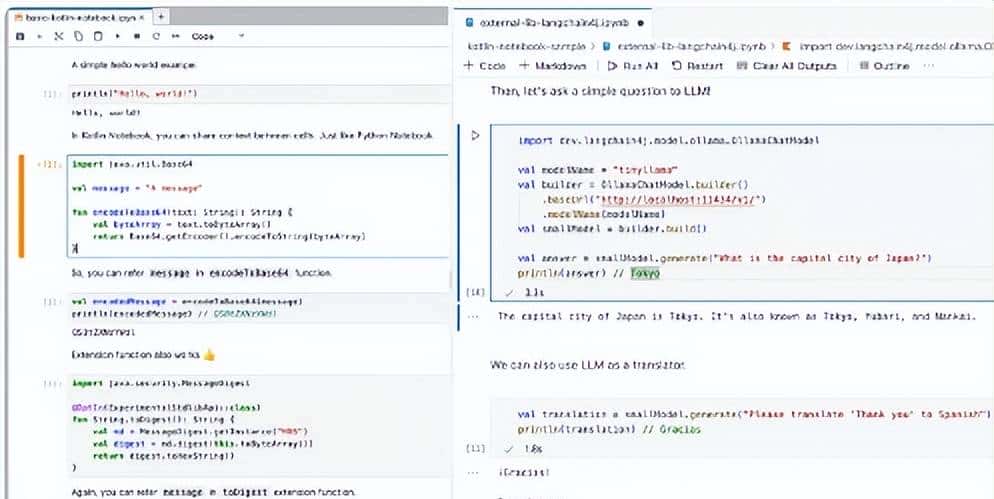Click the 'We can also use LLM as a translator' text
This screenshot has height=499, width=994.
588,365
